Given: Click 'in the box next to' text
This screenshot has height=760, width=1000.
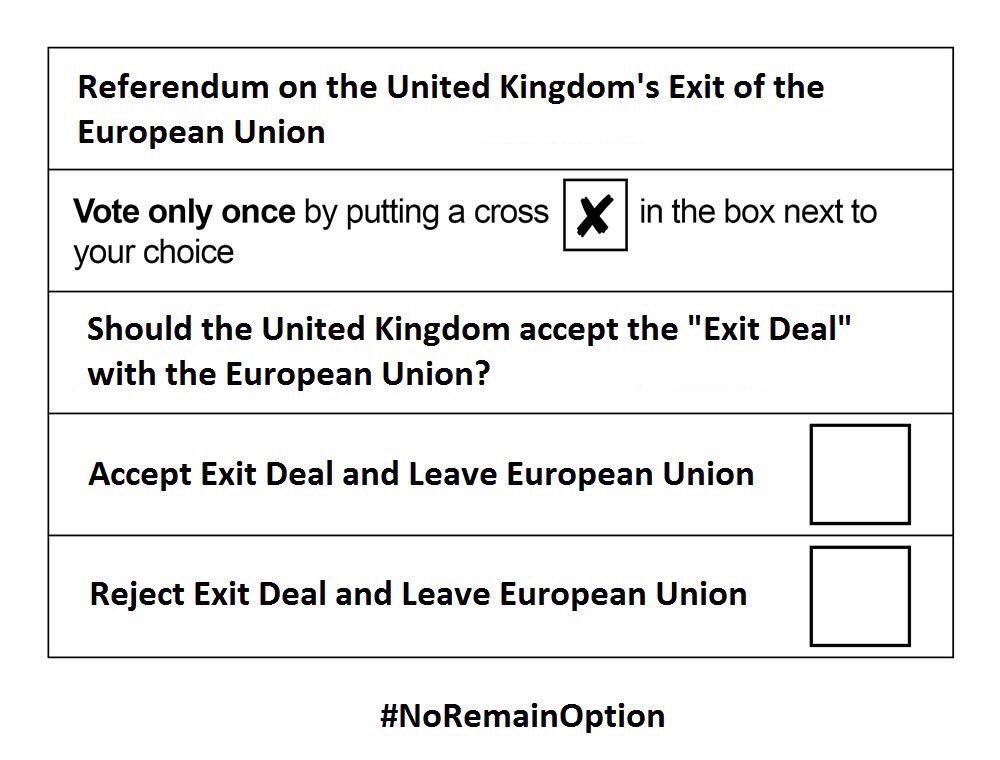Looking at the screenshot, I should (758, 212).
